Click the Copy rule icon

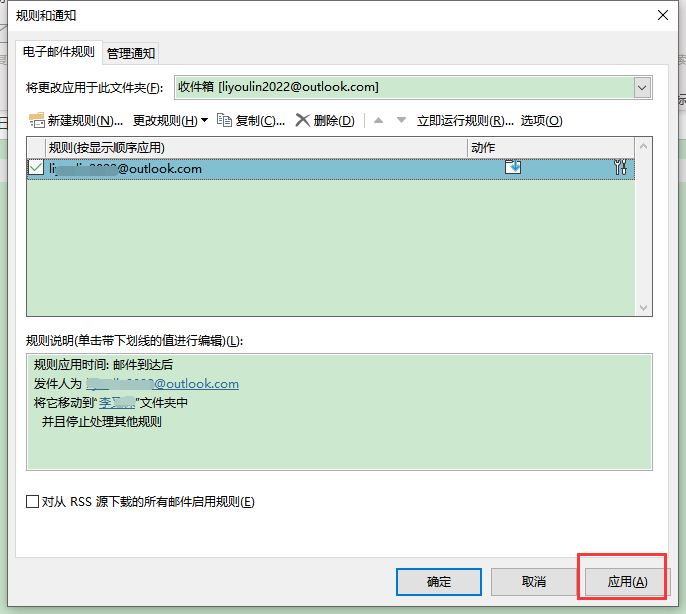(x=224, y=121)
